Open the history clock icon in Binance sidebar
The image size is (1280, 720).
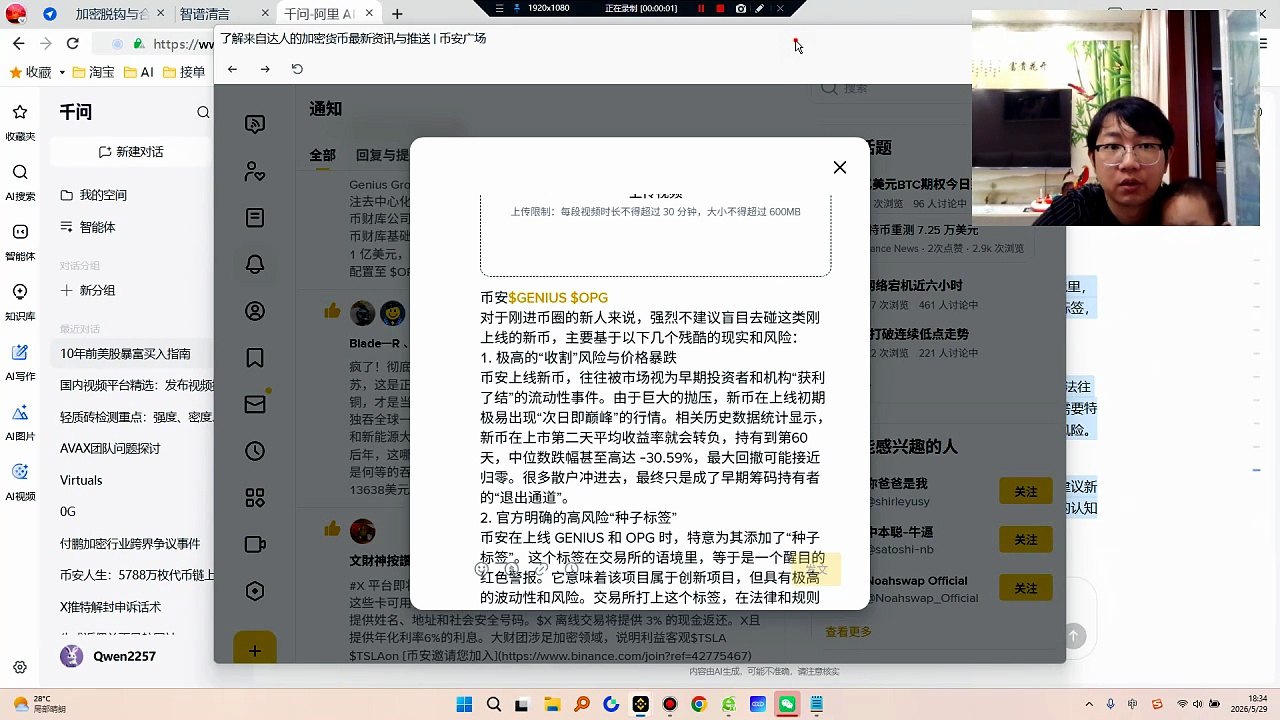pos(255,451)
